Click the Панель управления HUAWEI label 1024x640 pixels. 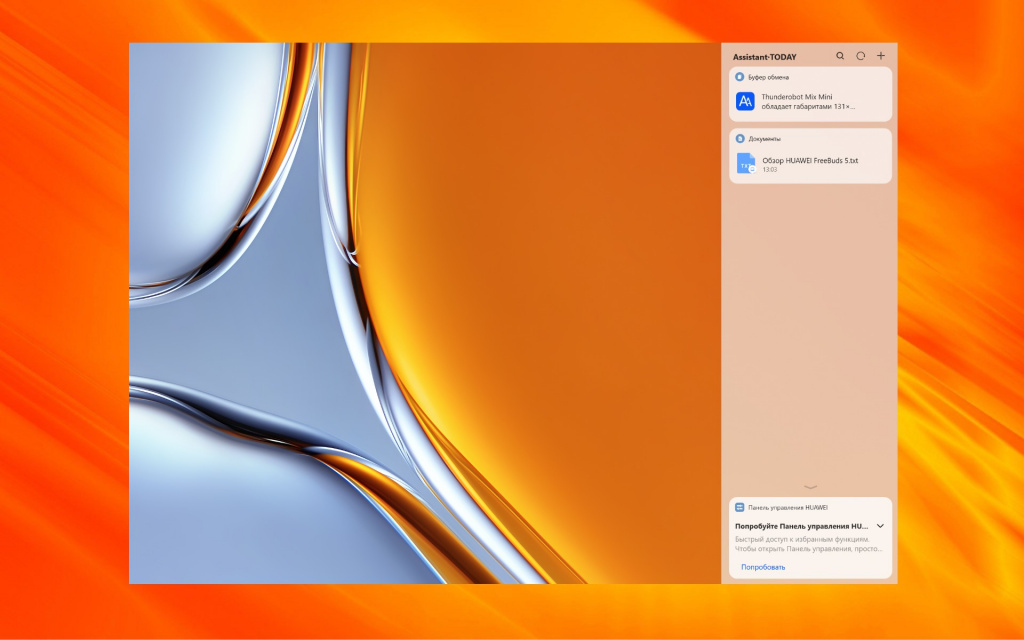(788, 507)
